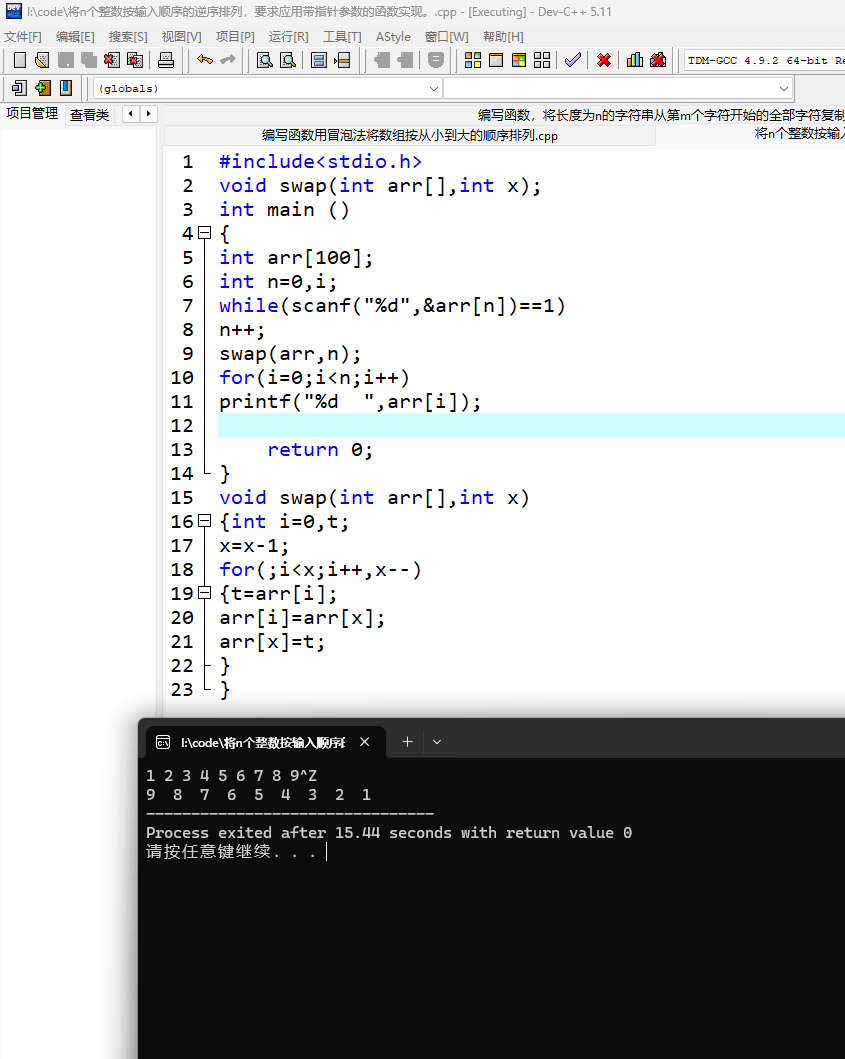Click the Close All files icon
The image size is (845, 1059).
click(x=134, y=60)
